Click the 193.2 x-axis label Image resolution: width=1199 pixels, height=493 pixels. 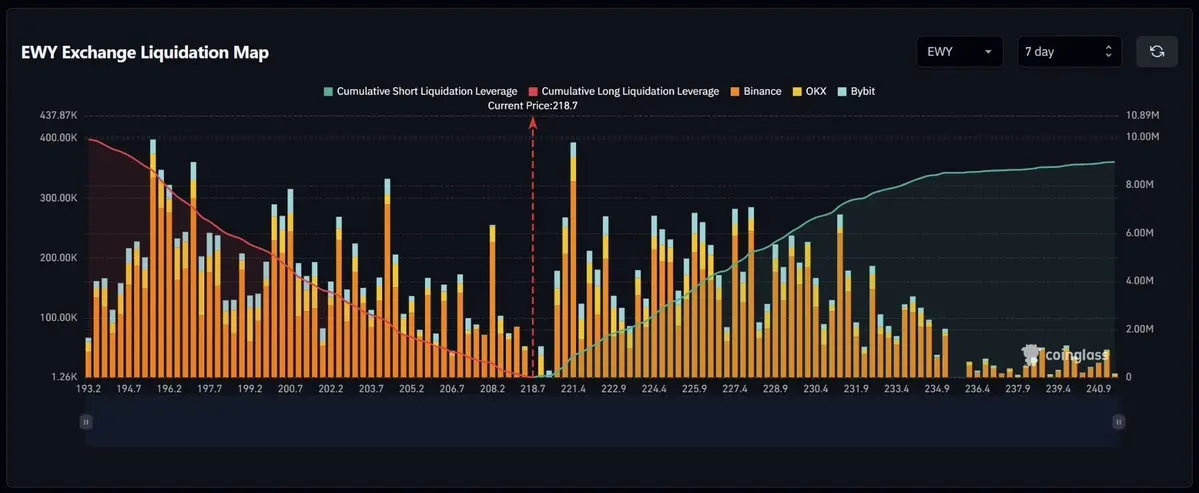point(89,388)
